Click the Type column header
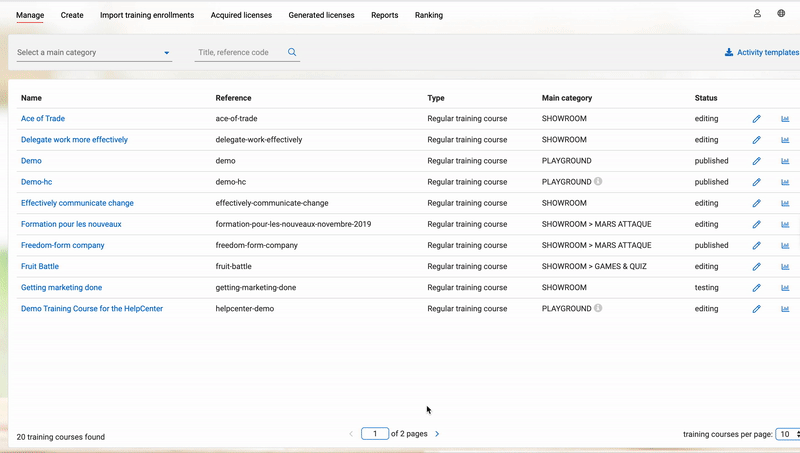The width and height of the screenshot is (800, 453). coord(436,98)
